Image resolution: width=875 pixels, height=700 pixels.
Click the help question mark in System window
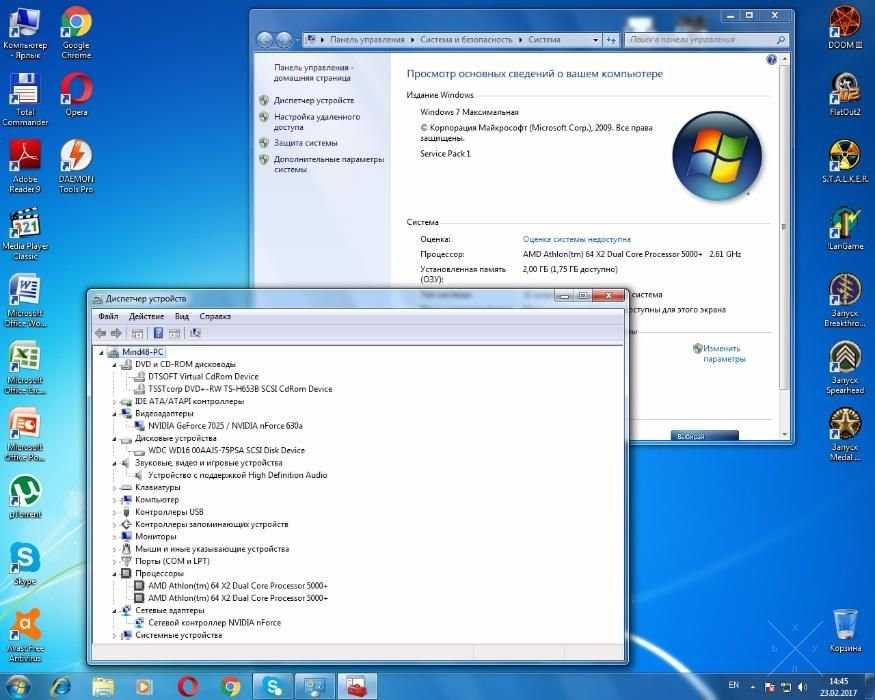coord(771,59)
